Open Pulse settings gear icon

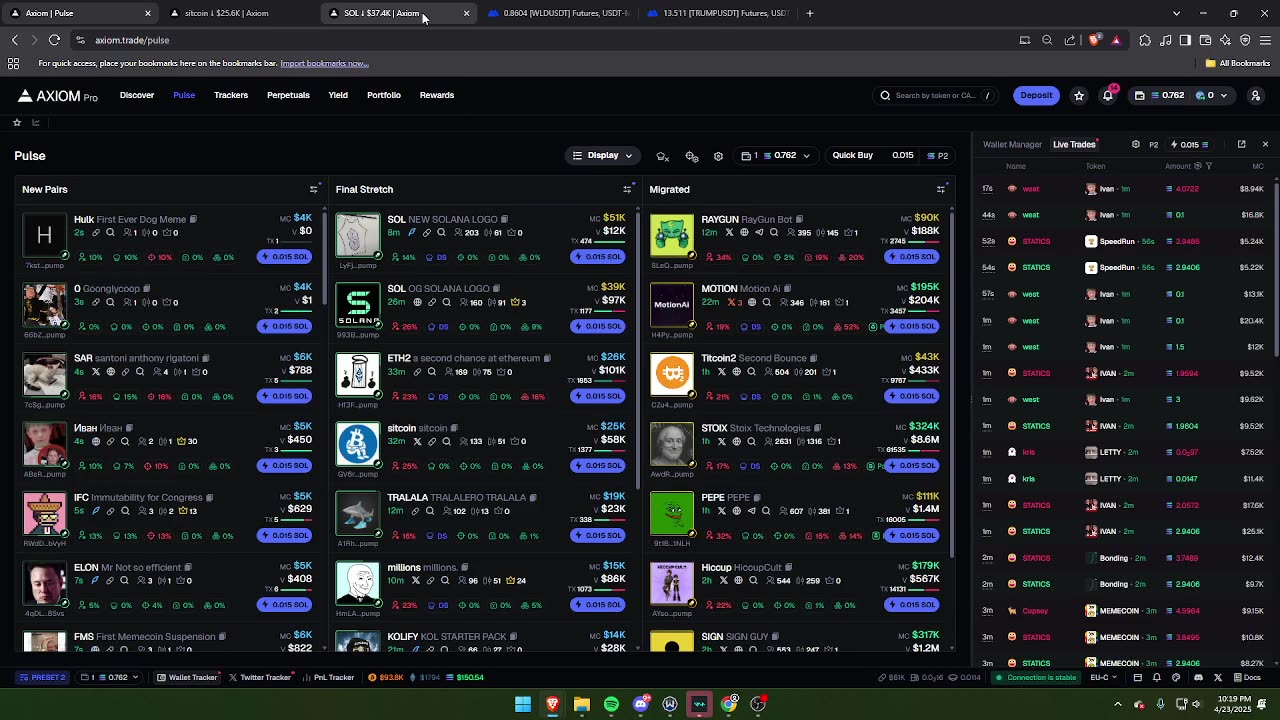(x=718, y=156)
